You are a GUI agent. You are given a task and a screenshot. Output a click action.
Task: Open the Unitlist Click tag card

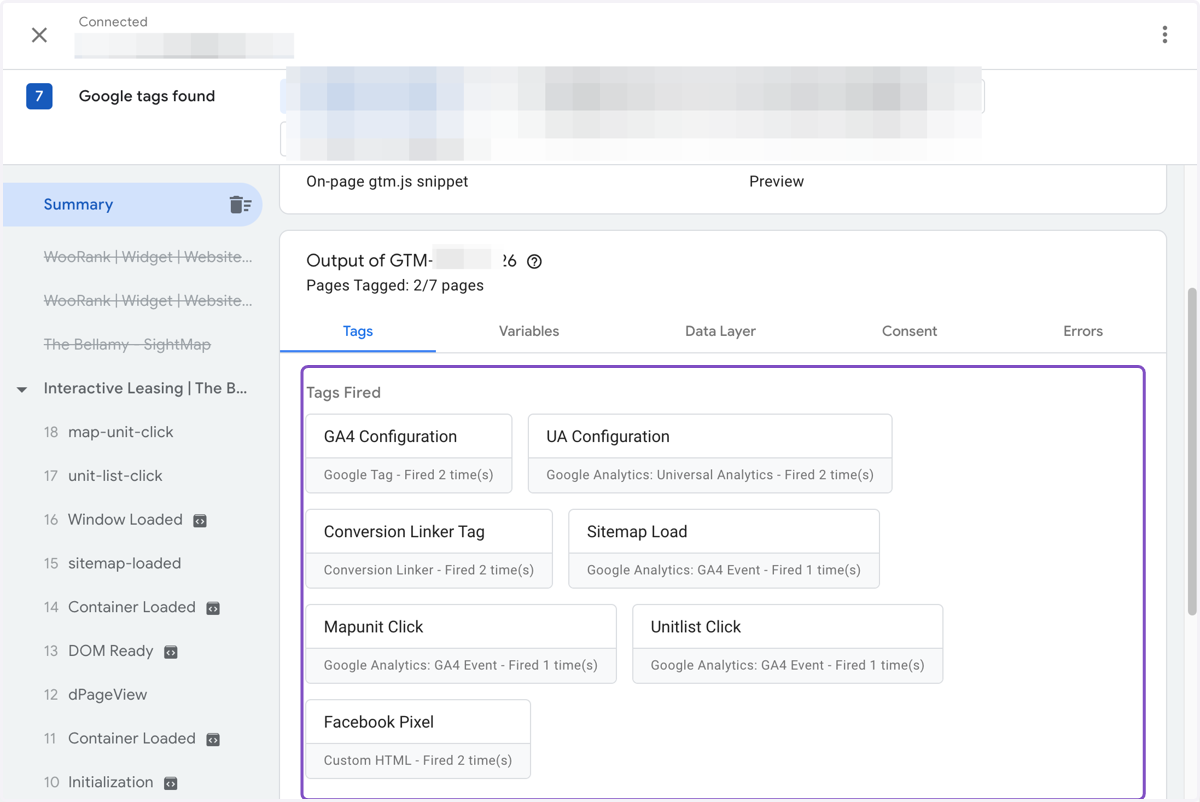(x=788, y=644)
